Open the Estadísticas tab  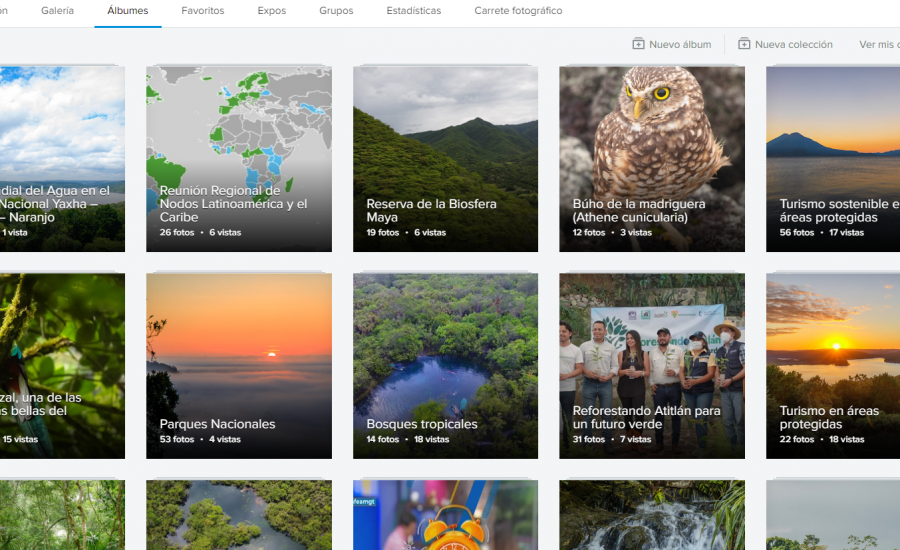point(414,10)
